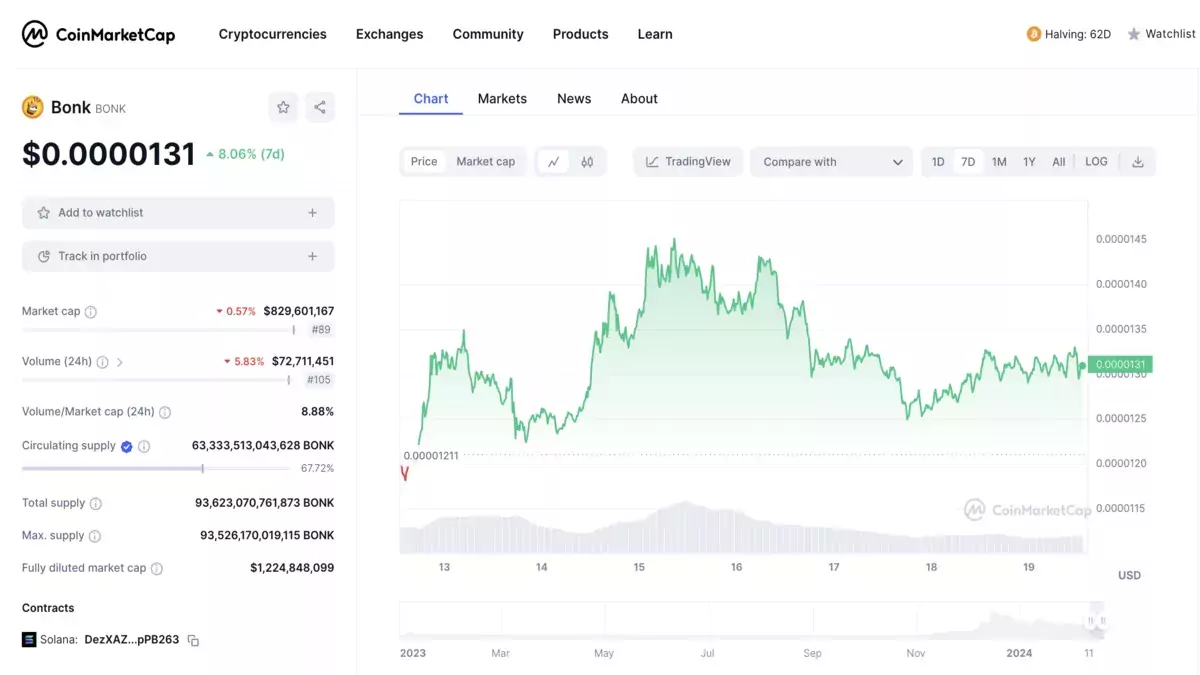Select 1Y time range

tap(1029, 162)
